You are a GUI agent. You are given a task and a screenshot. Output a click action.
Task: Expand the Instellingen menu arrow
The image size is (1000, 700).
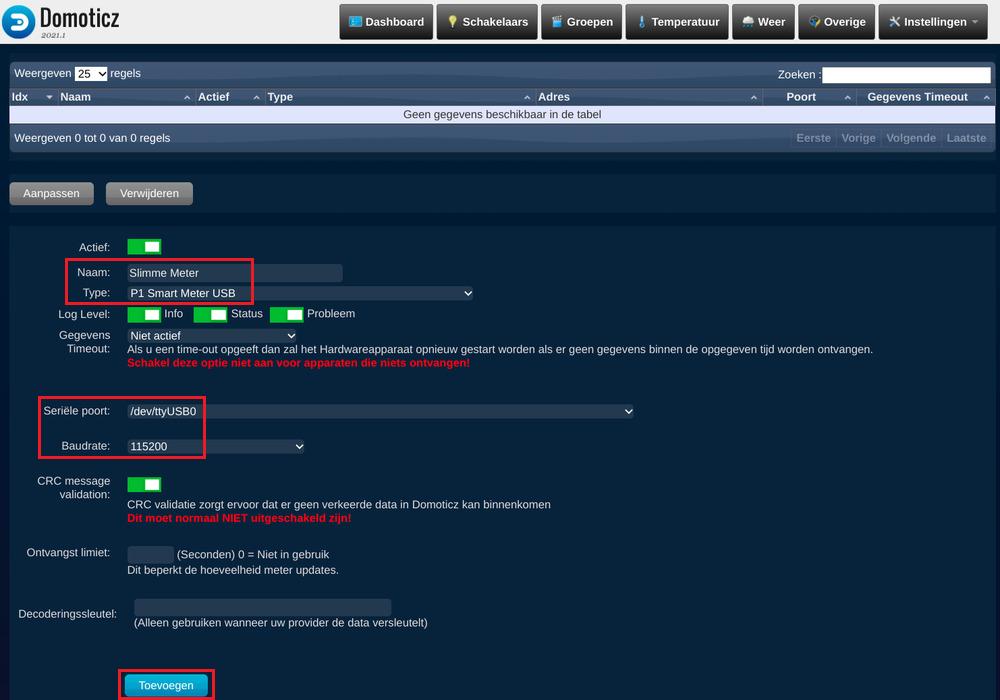click(x=974, y=22)
